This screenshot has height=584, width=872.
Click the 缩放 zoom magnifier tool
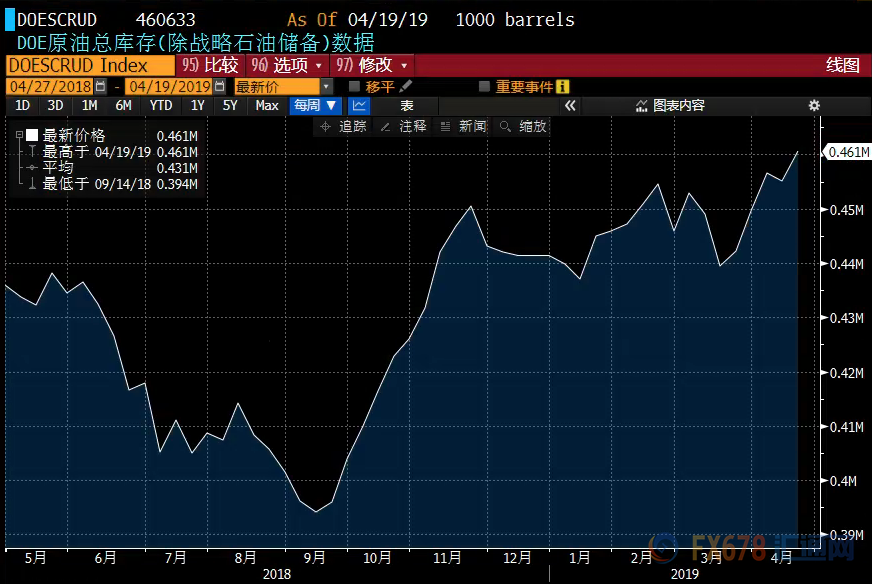click(x=523, y=126)
